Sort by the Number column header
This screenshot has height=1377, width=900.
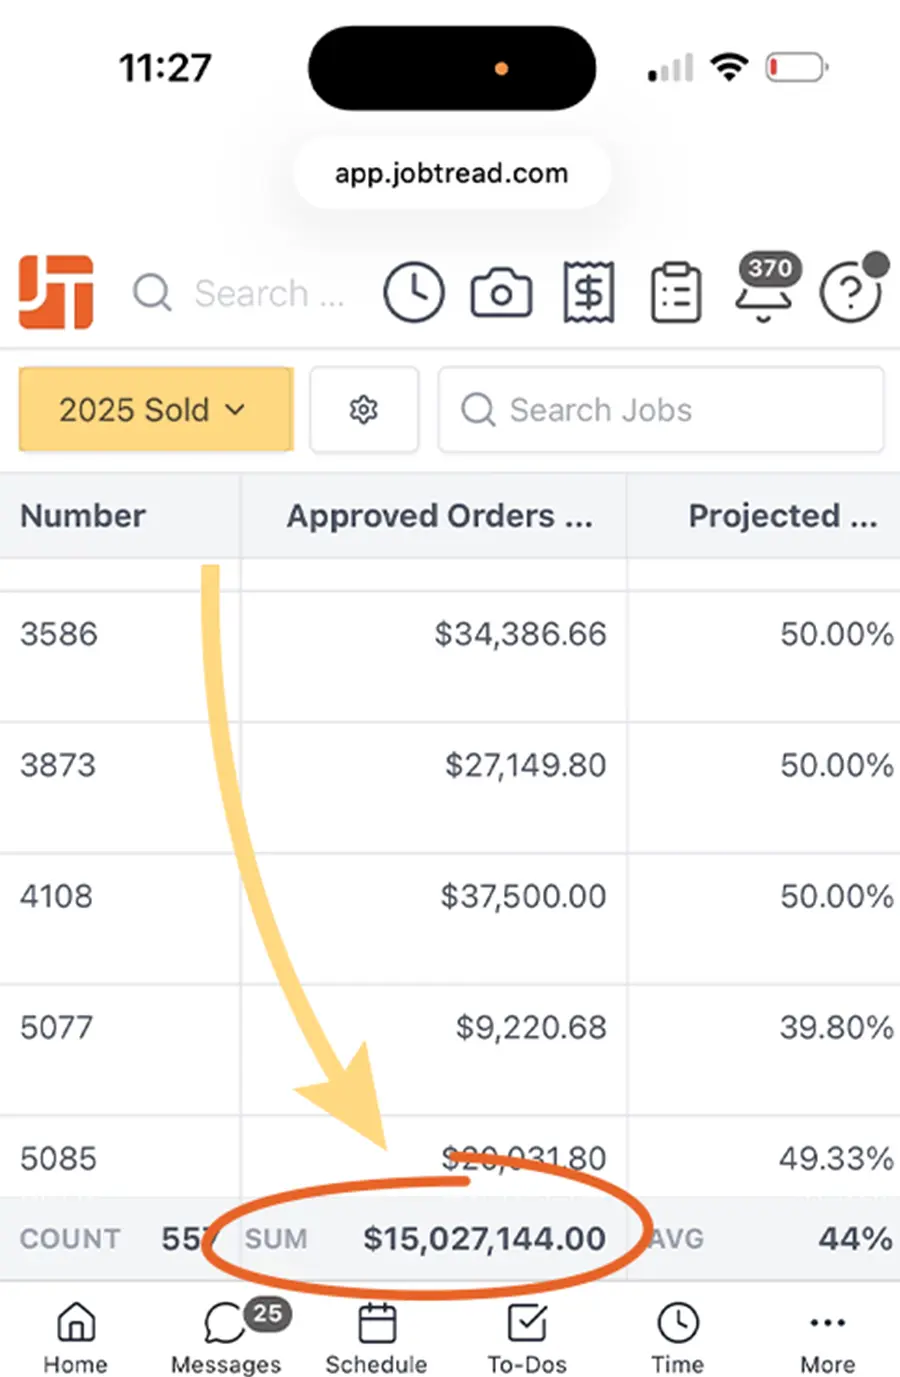83,516
